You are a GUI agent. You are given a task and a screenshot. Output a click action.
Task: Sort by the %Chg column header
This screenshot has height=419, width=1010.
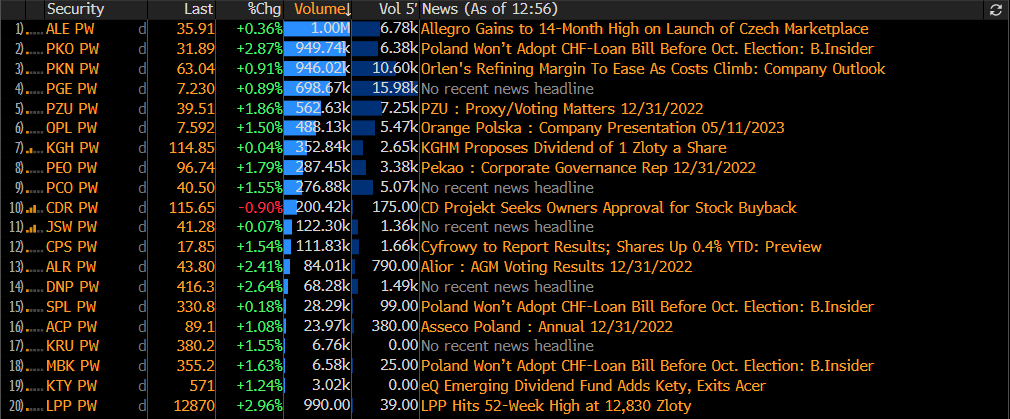(265, 9)
